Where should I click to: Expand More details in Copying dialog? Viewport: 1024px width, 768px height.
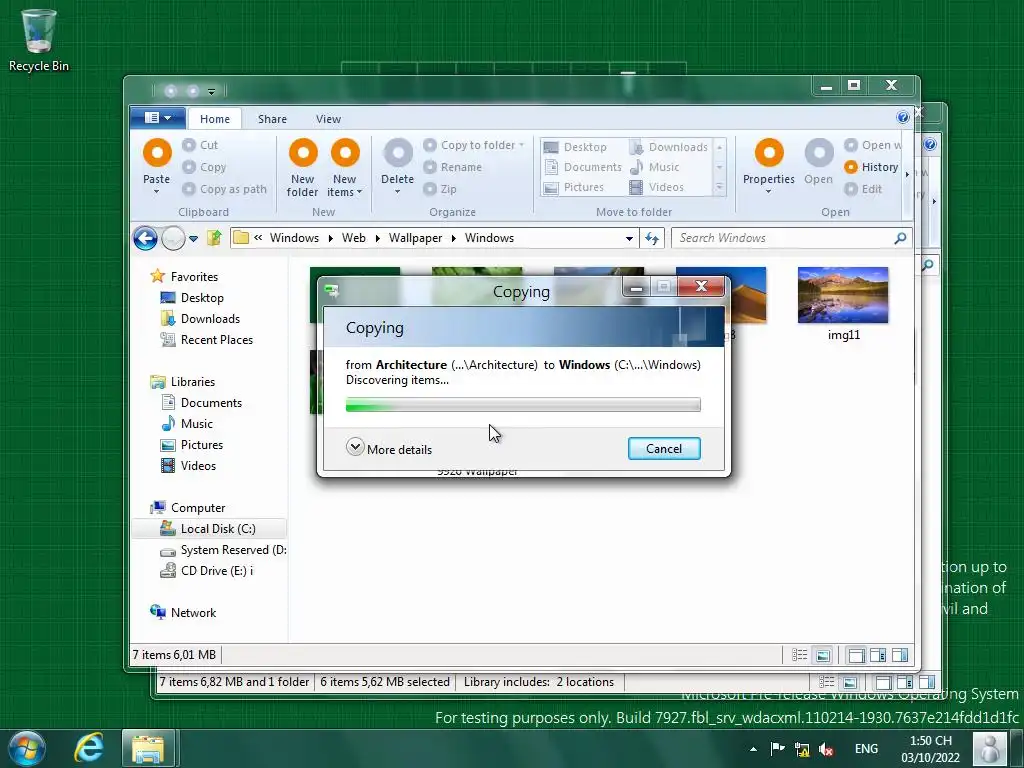click(389, 449)
